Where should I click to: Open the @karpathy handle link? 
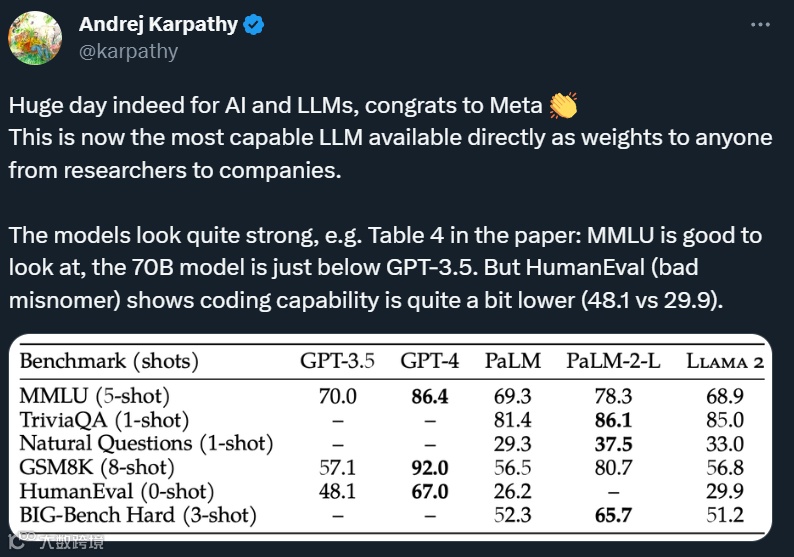128,51
